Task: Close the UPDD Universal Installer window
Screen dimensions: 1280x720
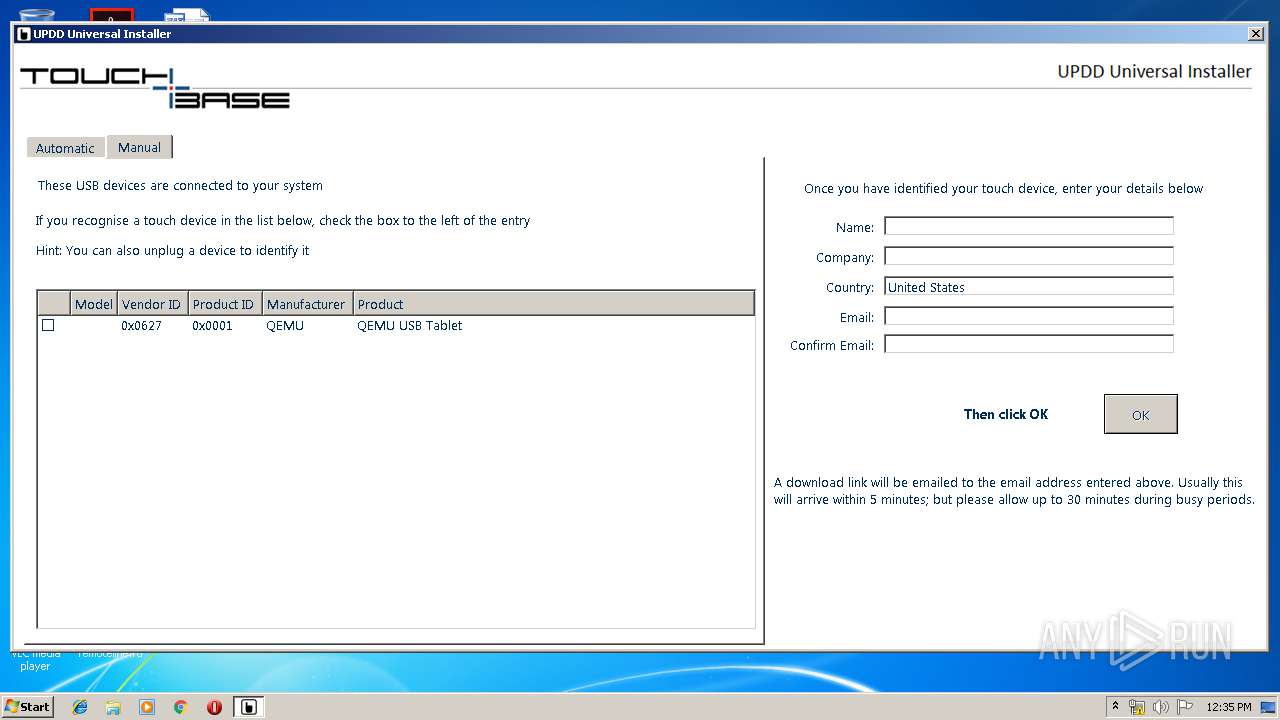Action: point(1256,34)
